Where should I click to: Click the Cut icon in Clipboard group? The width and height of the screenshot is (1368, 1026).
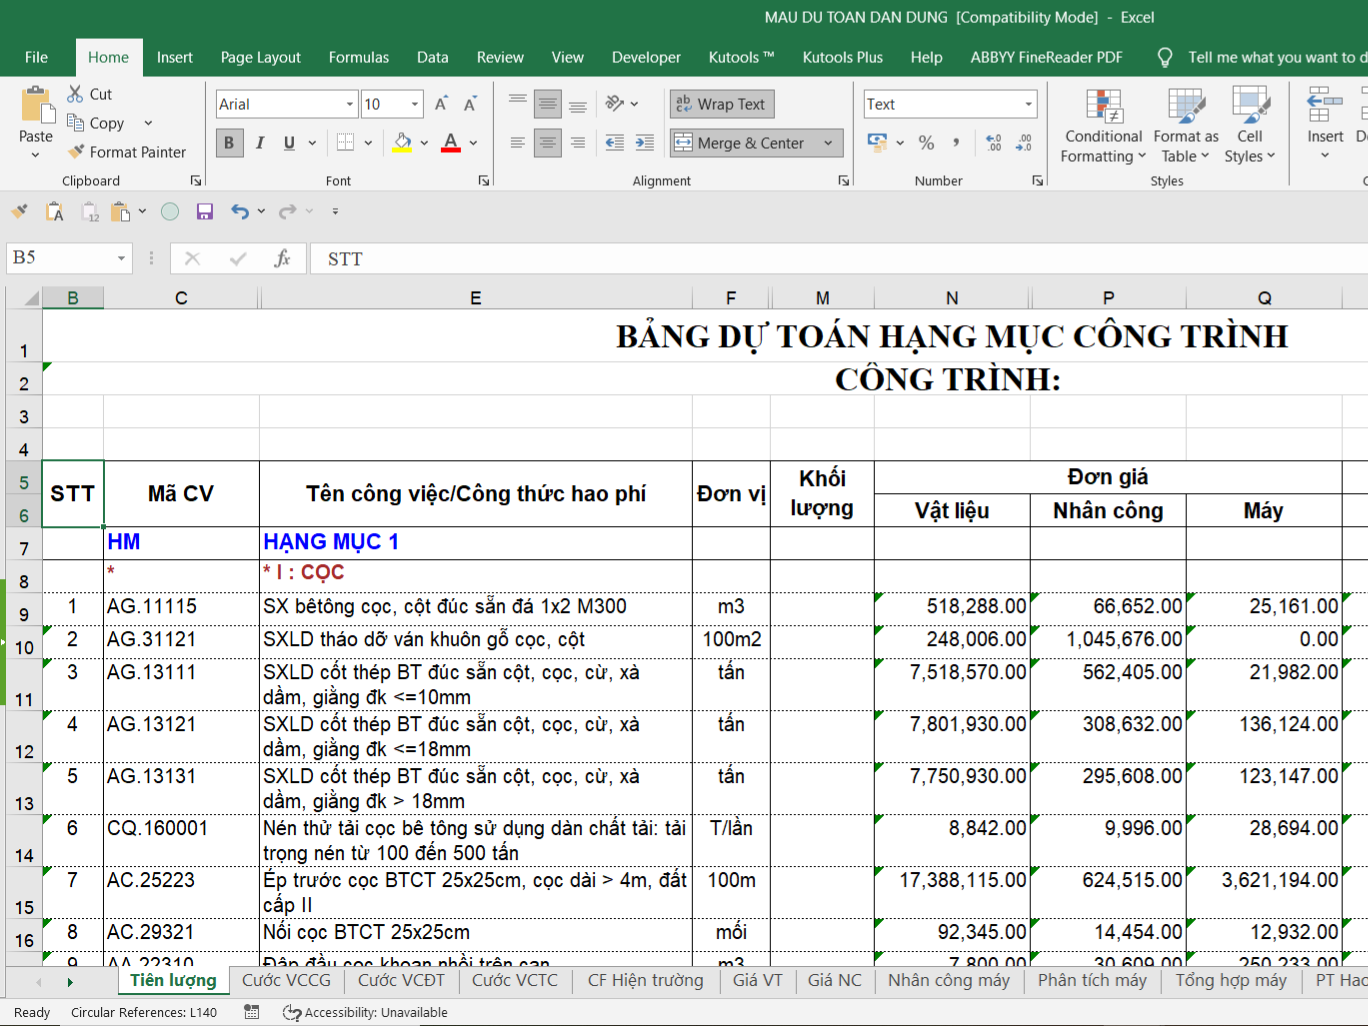(x=75, y=94)
